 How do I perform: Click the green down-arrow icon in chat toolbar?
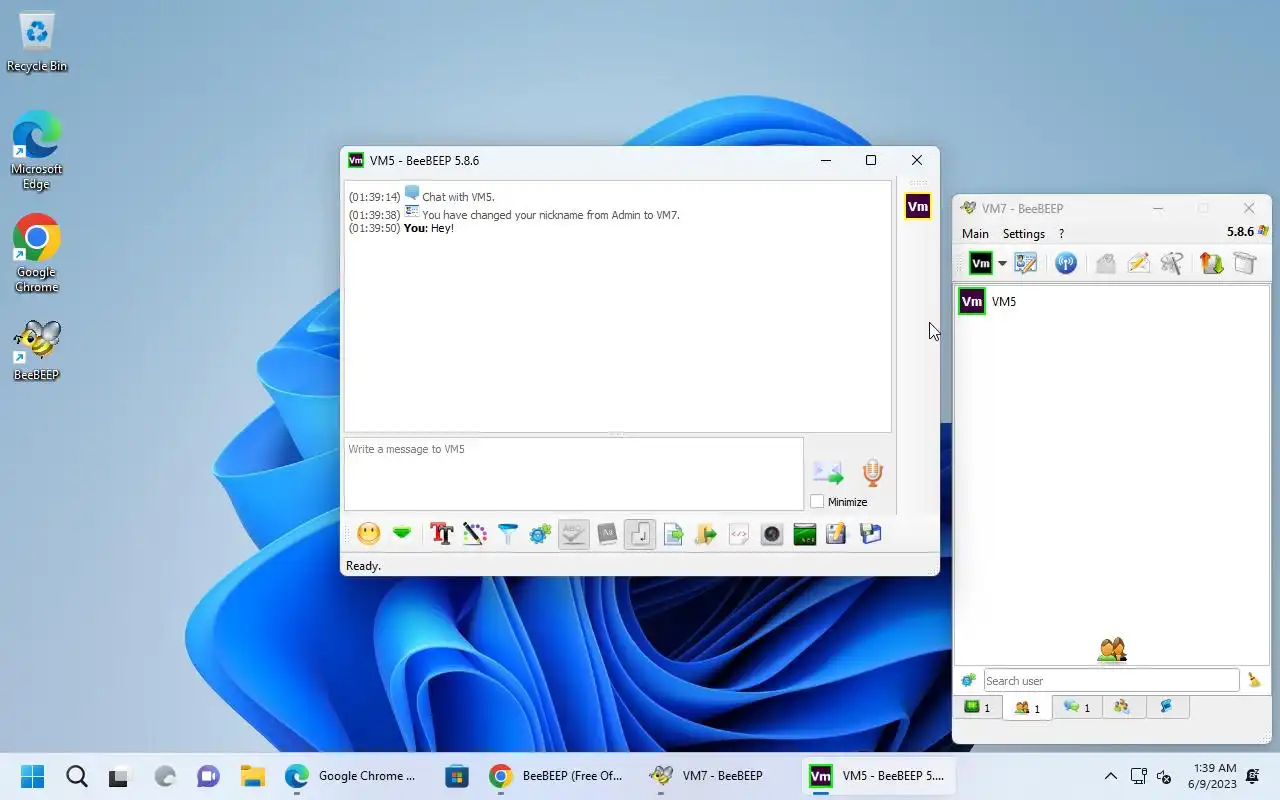coord(402,534)
